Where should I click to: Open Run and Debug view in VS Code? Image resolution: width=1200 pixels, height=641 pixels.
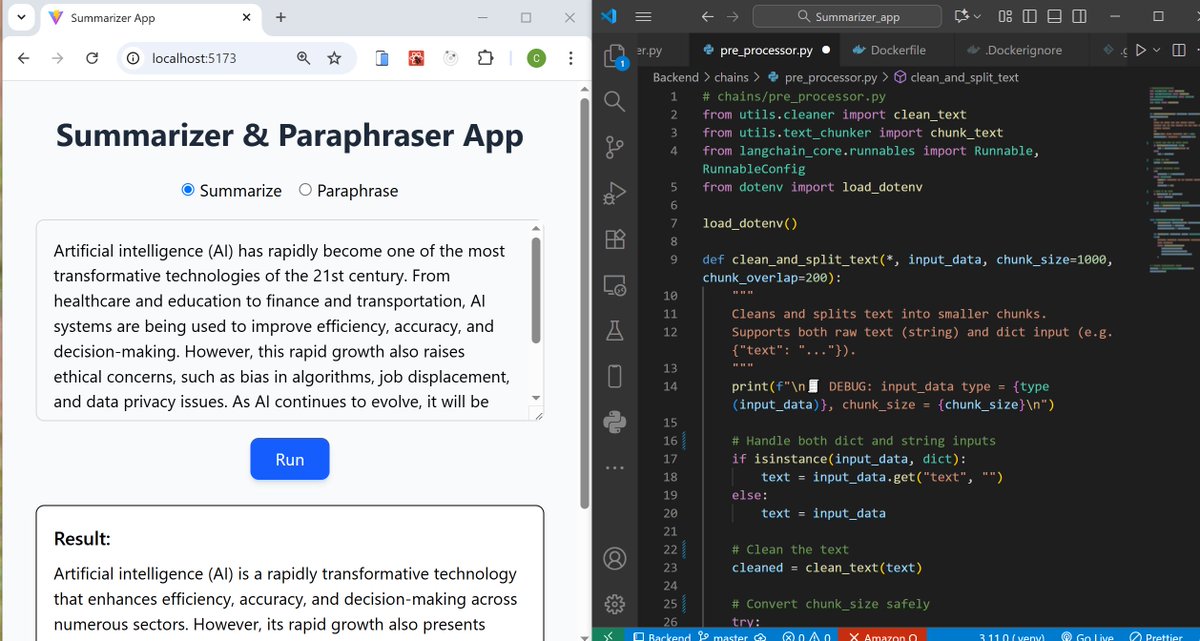(x=614, y=193)
